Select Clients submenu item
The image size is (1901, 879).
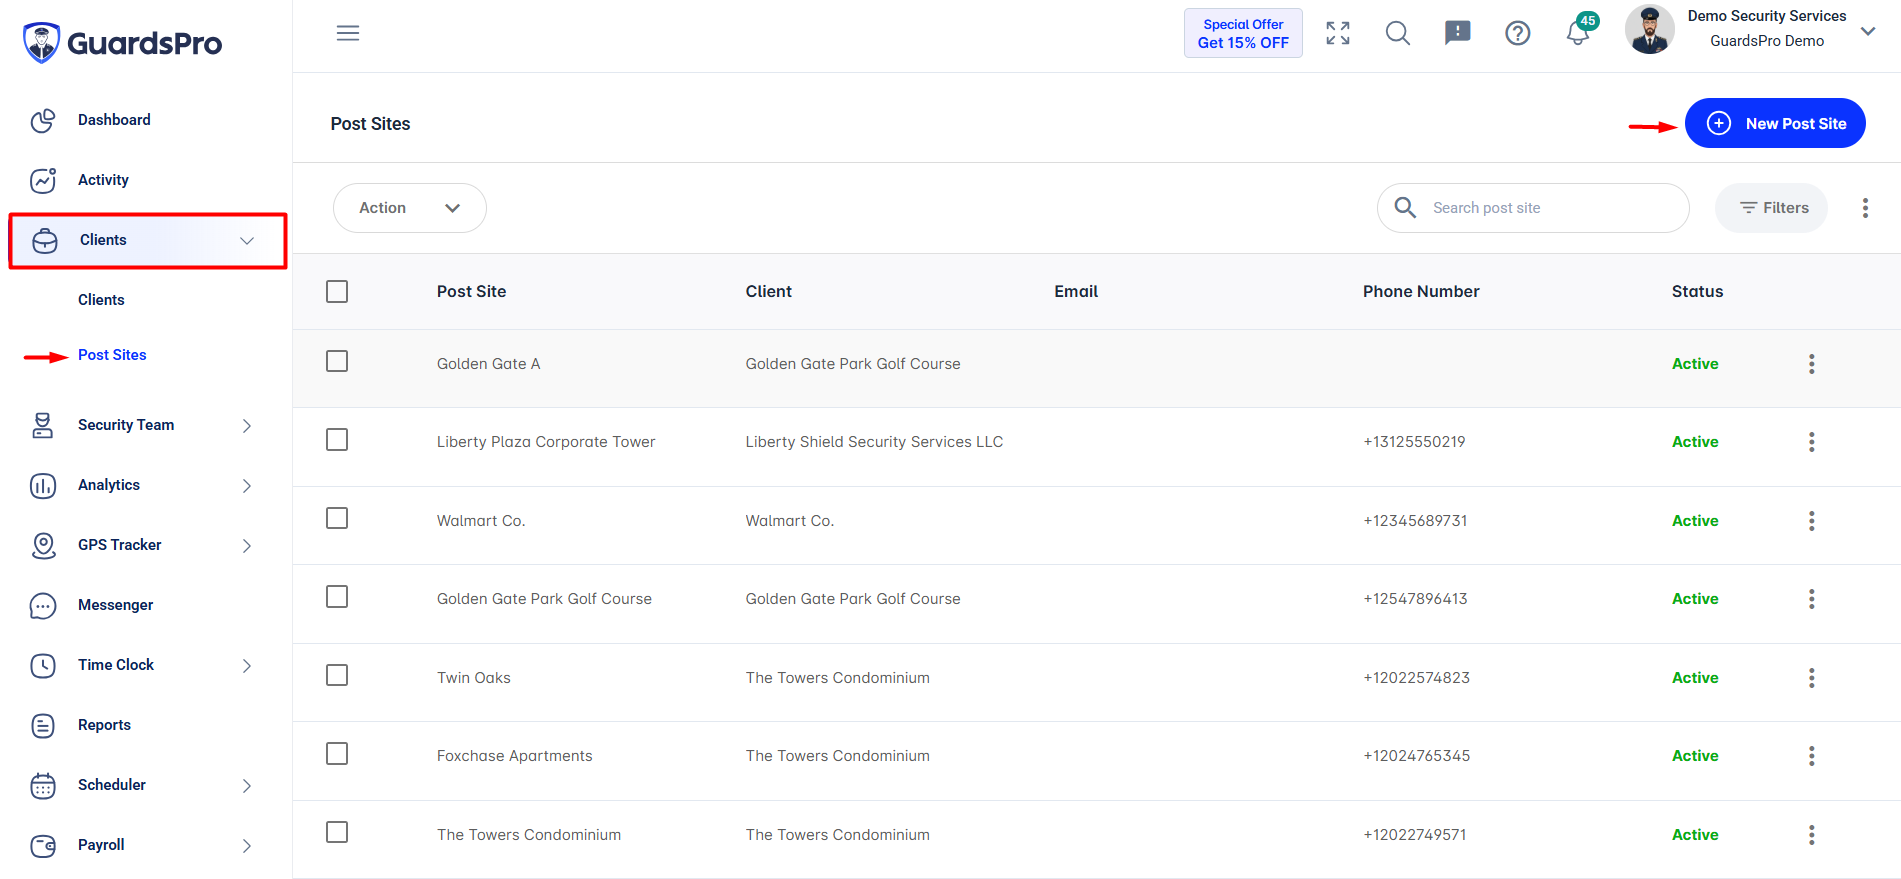101,300
